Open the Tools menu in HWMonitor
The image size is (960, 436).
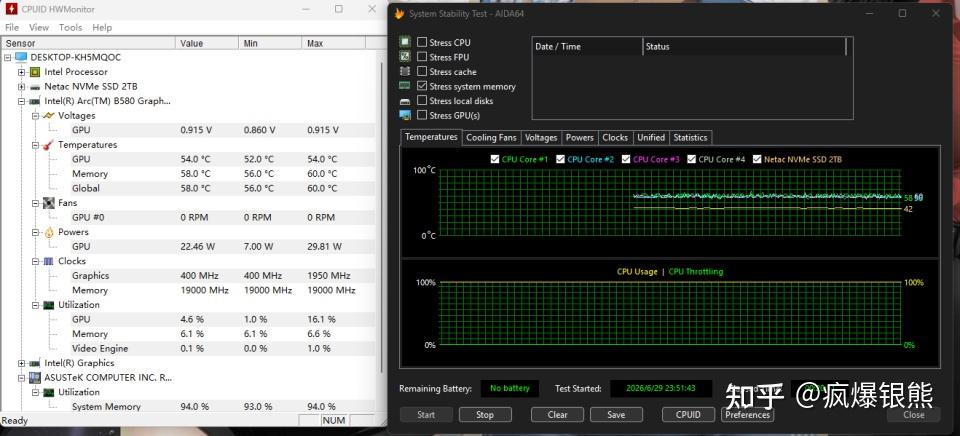click(70, 28)
